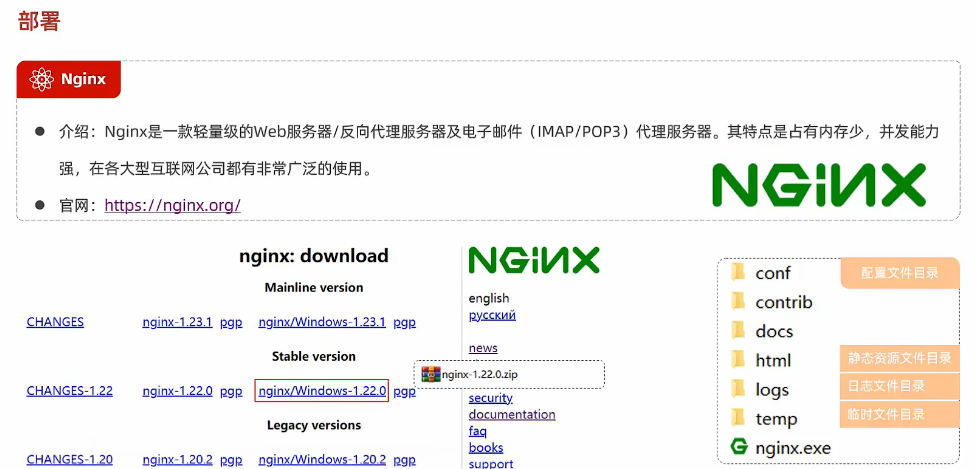Select the logs folder icon
975x469 pixels.
(738, 389)
